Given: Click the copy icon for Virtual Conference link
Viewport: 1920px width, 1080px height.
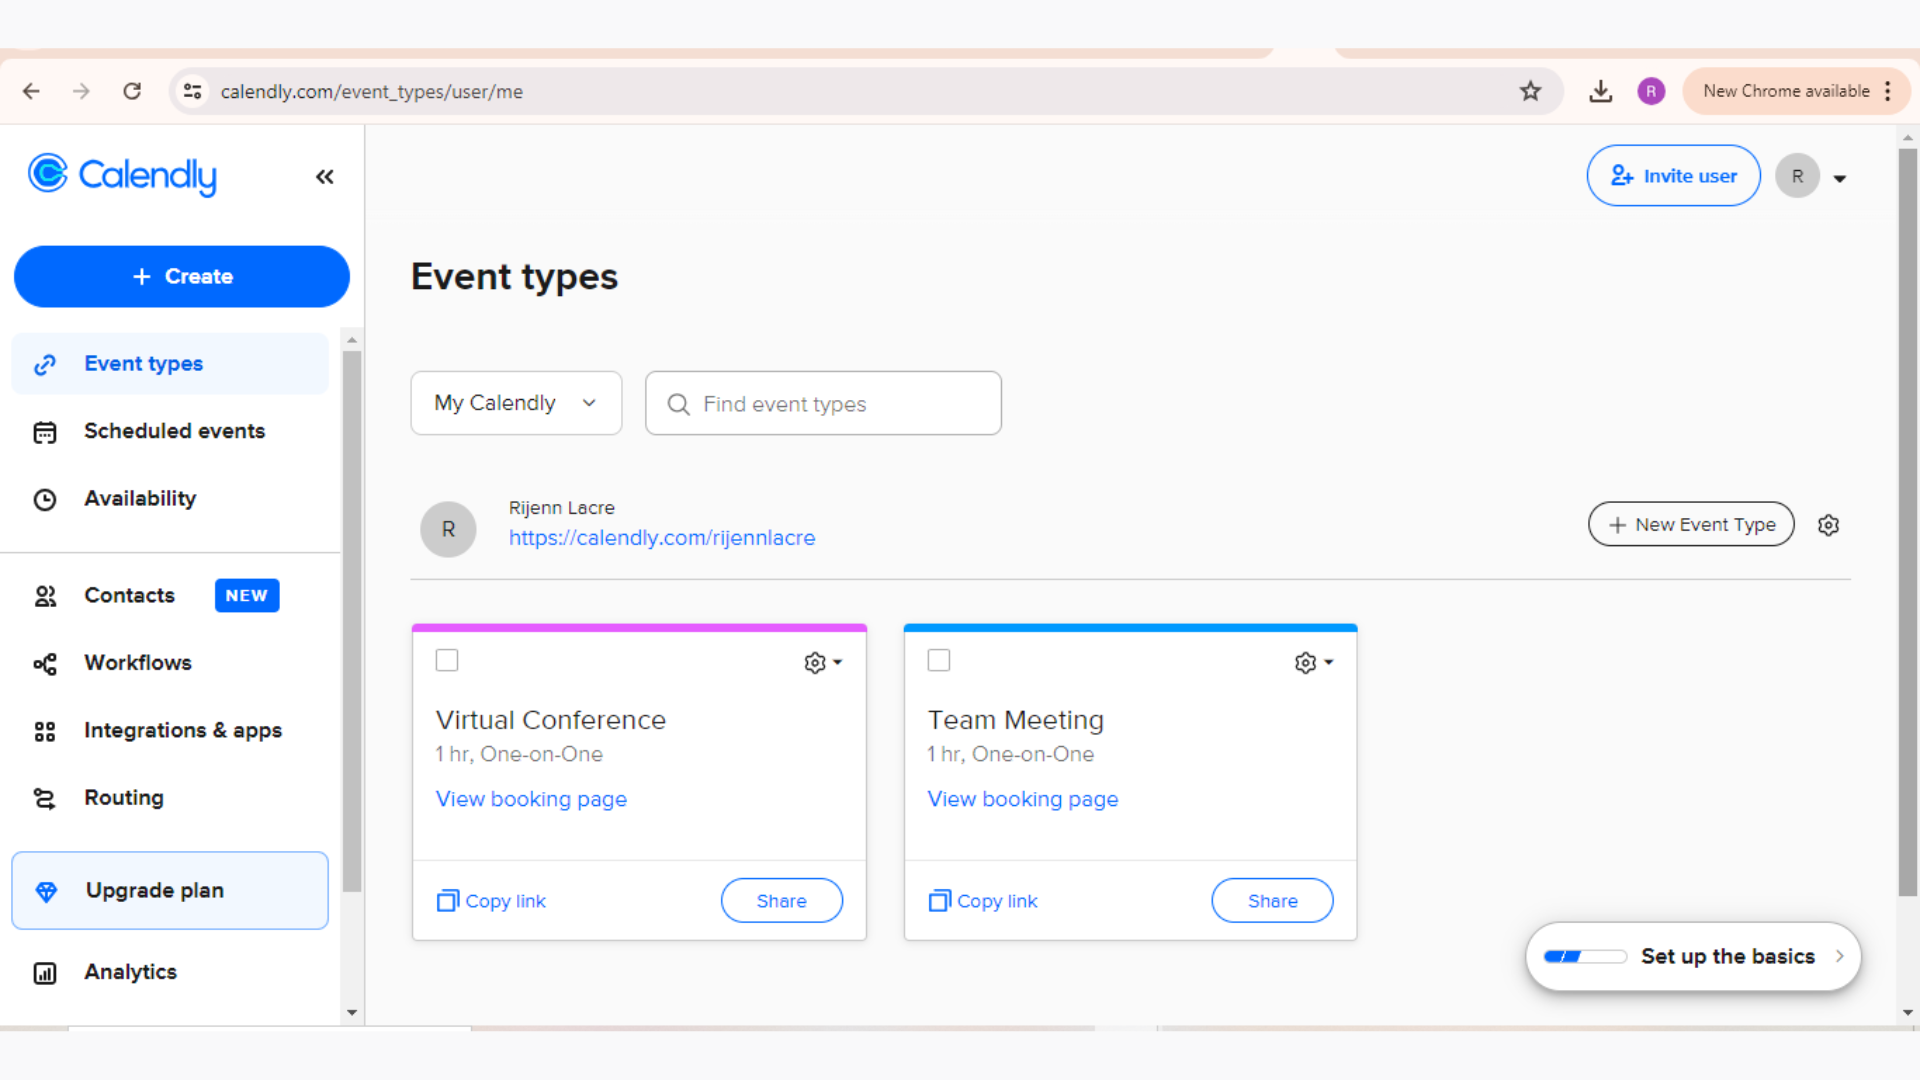Looking at the screenshot, I should (447, 901).
